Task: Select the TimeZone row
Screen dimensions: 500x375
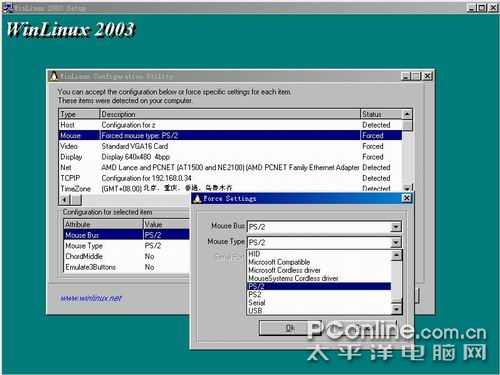Action: (x=230, y=189)
